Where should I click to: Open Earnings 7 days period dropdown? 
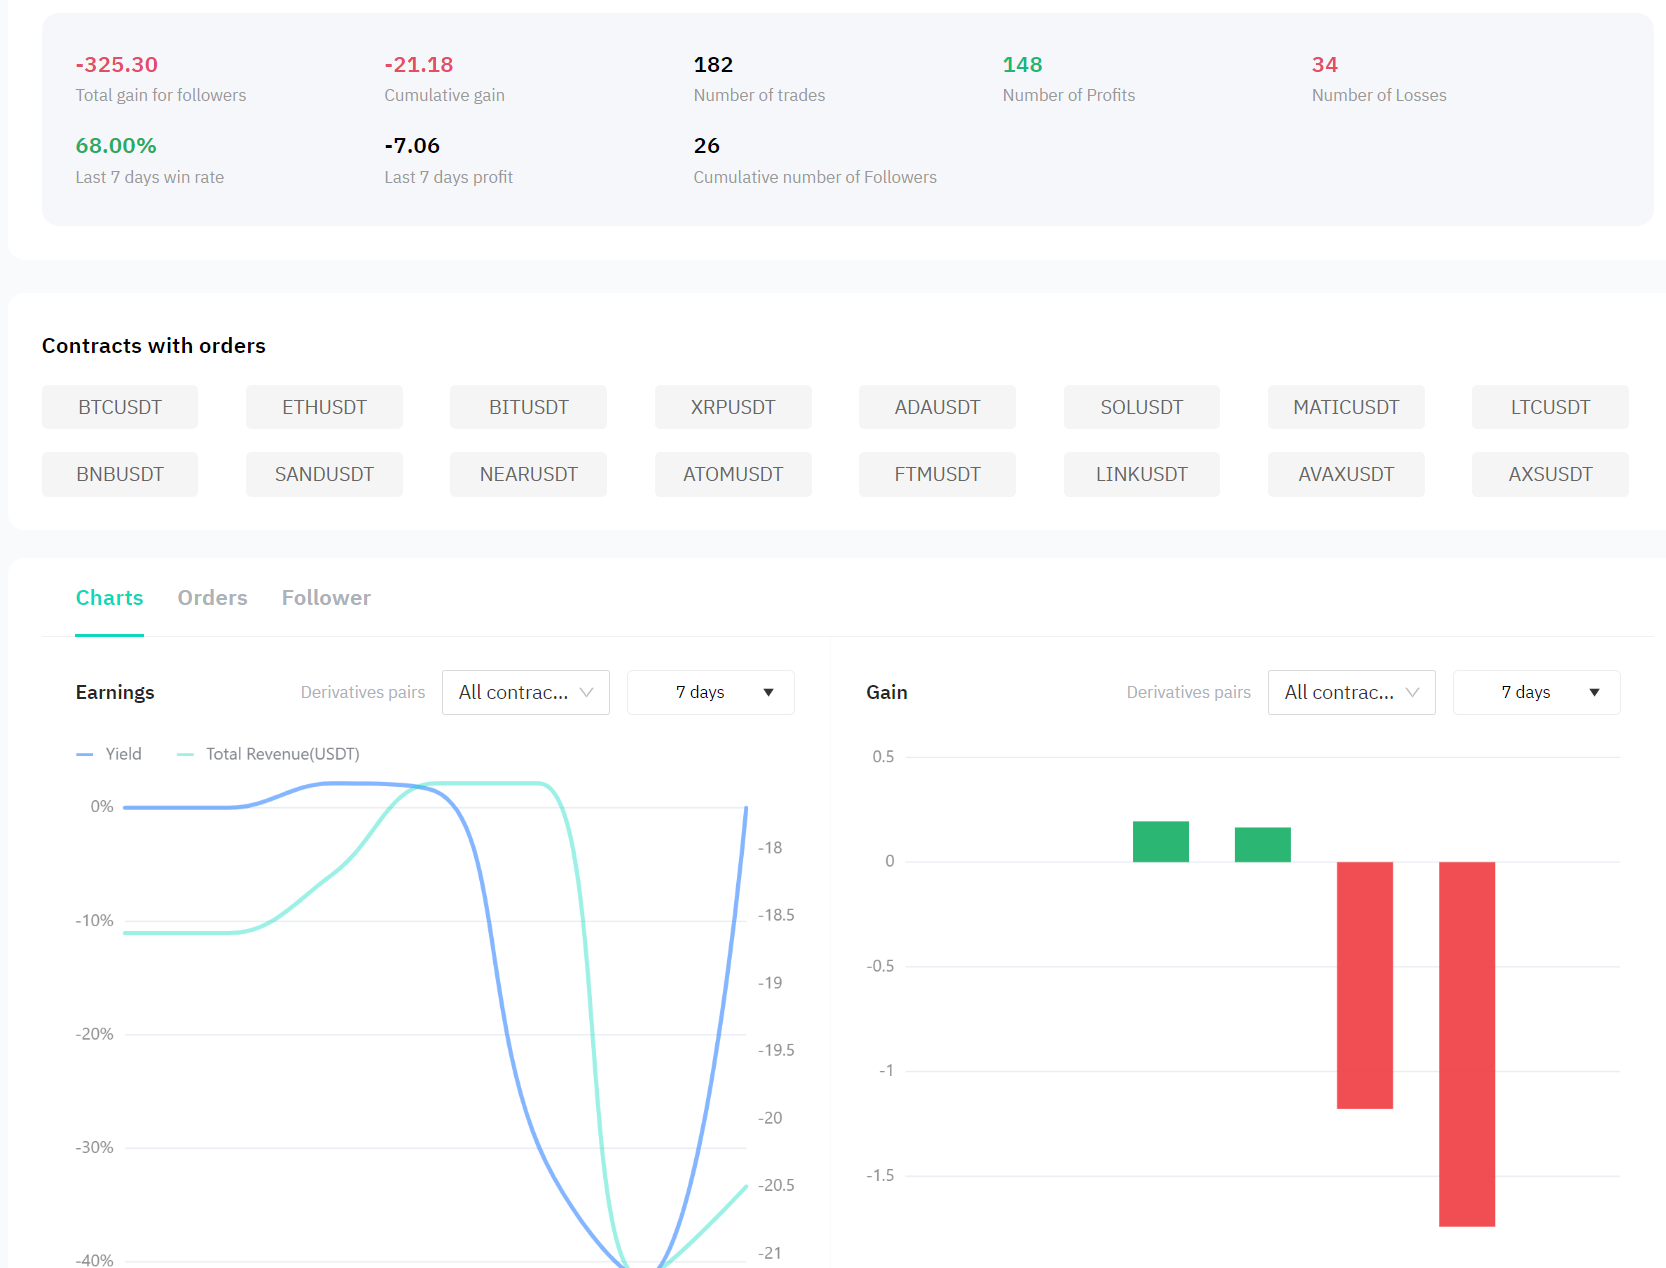pos(711,692)
